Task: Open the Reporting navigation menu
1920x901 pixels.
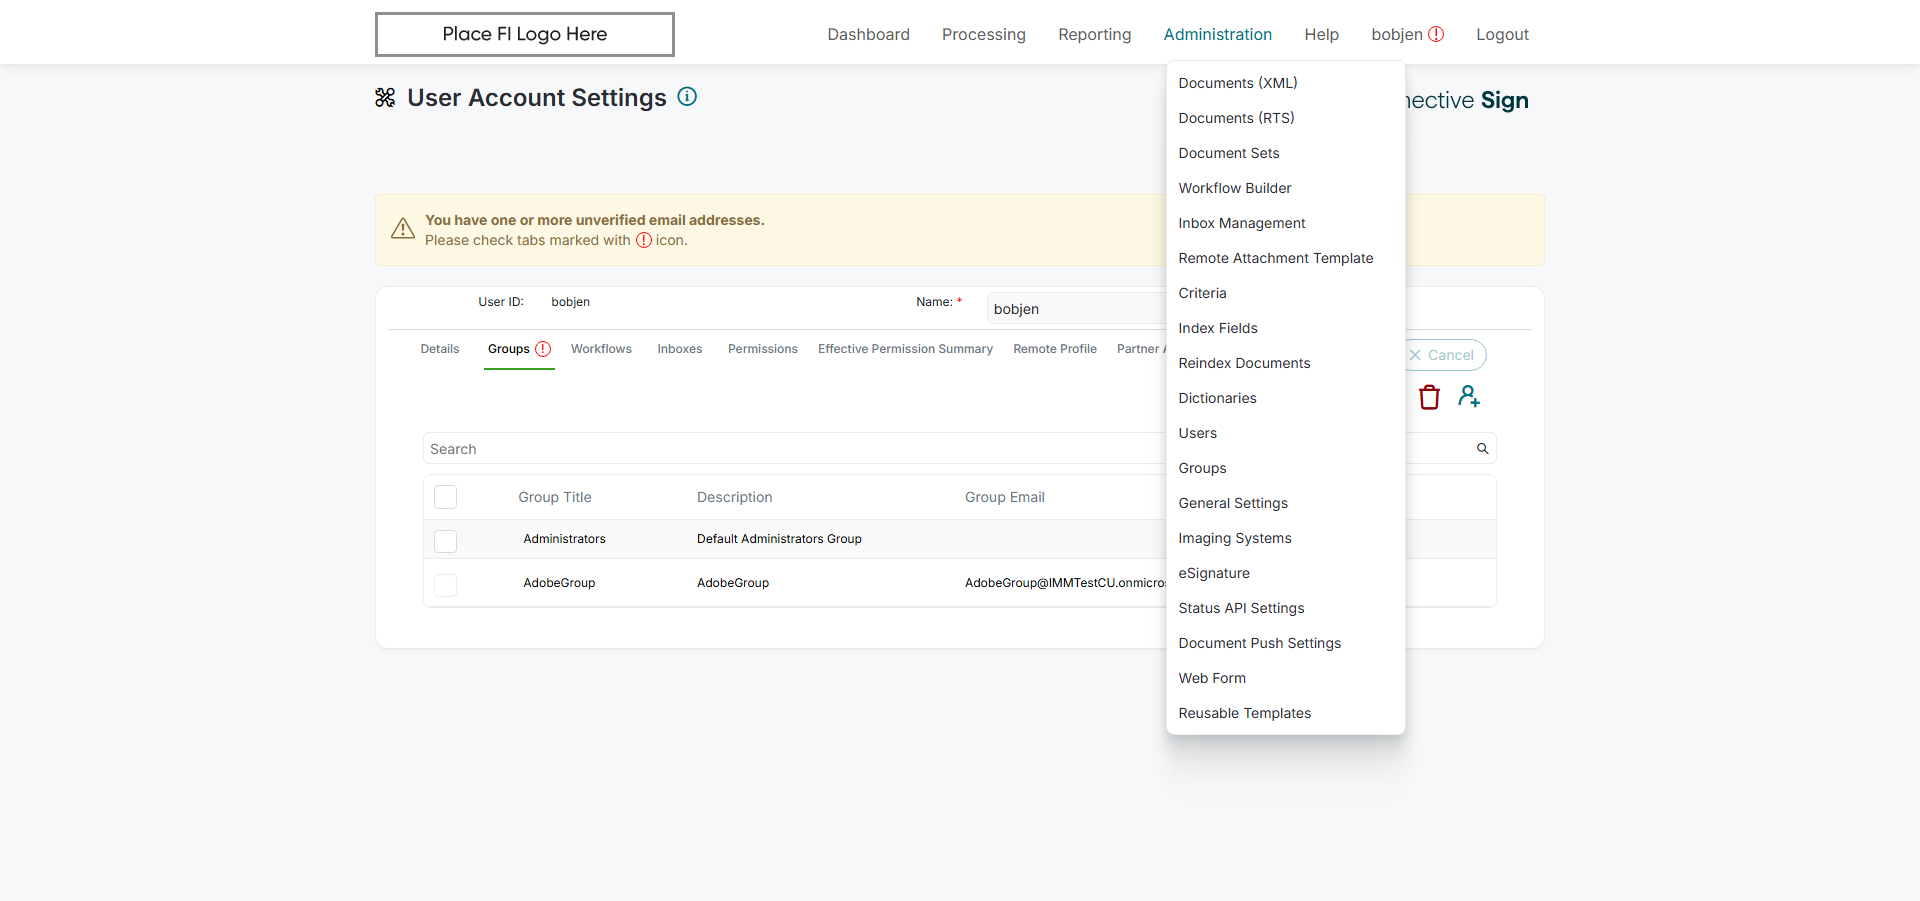Action: (1094, 34)
